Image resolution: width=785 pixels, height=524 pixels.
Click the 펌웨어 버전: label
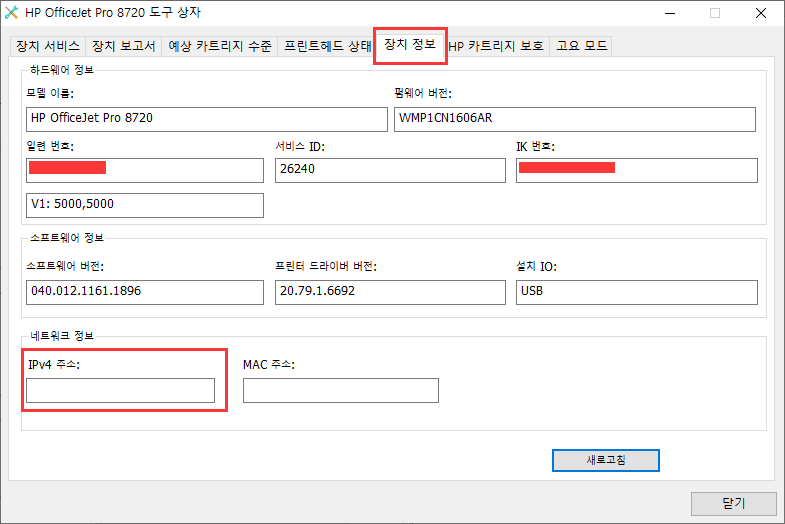pos(423,94)
